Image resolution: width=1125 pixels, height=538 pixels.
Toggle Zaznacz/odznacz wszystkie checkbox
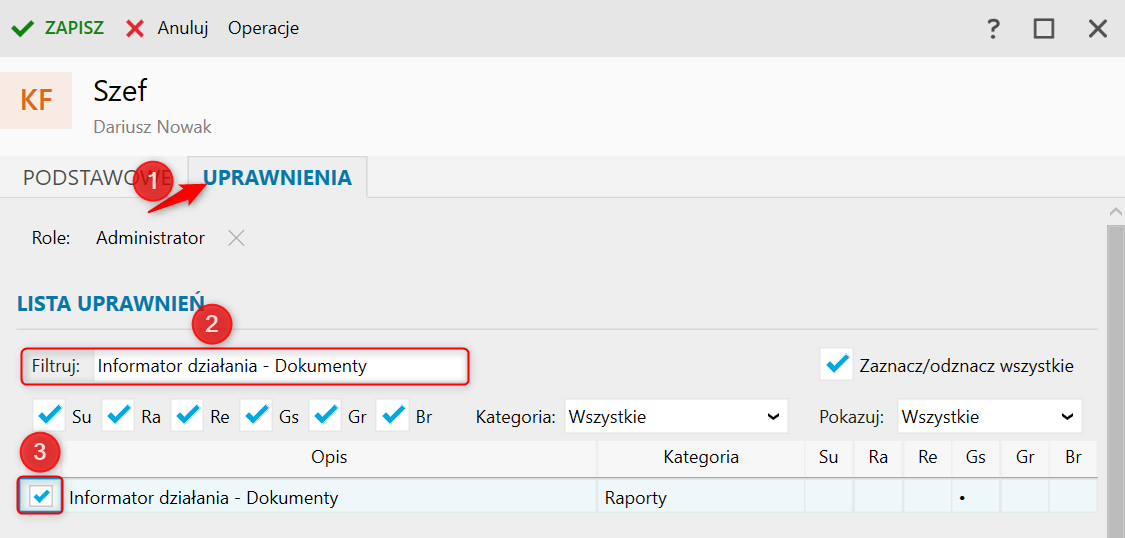tap(836, 366)
